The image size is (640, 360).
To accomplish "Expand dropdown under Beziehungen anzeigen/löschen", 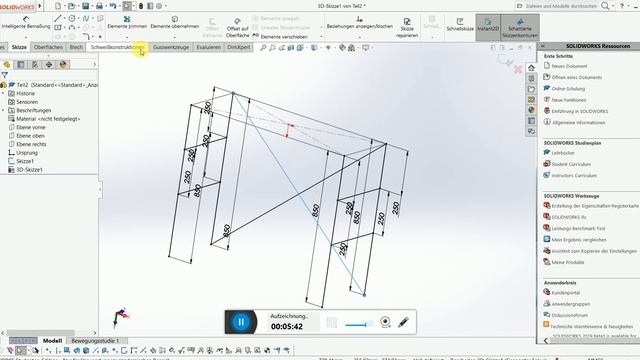I will (x=360, y=37).
